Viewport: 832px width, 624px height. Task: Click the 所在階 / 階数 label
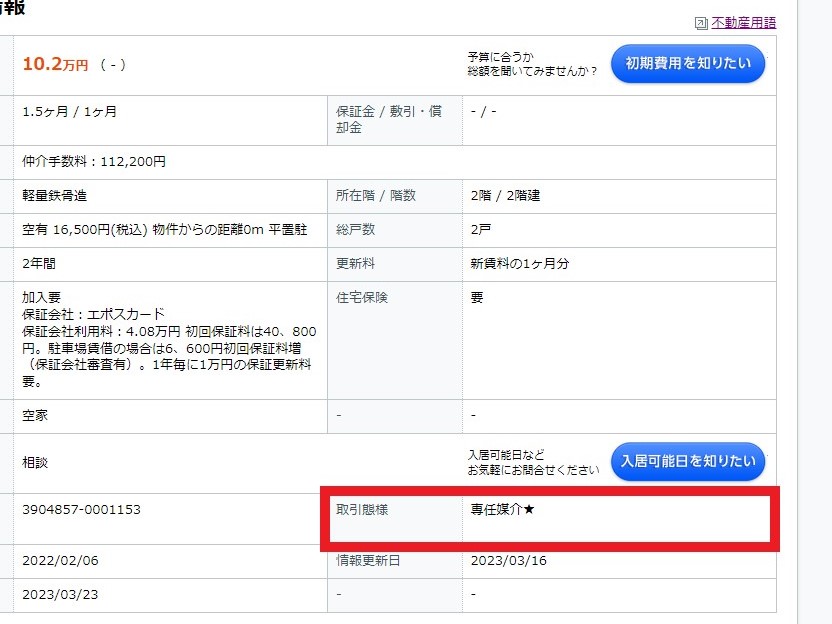point(376,195)
